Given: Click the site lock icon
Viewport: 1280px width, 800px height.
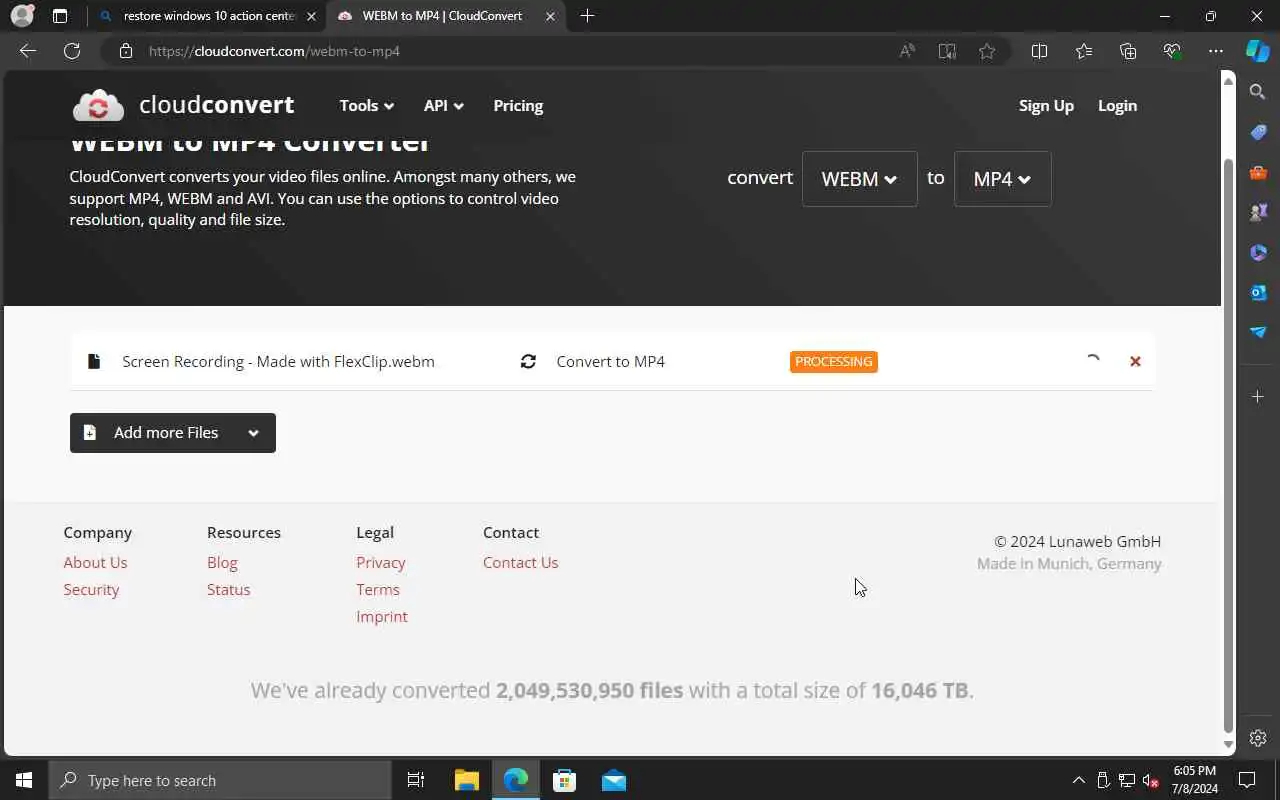Looking at the screenshot, I should click(126, 51).
